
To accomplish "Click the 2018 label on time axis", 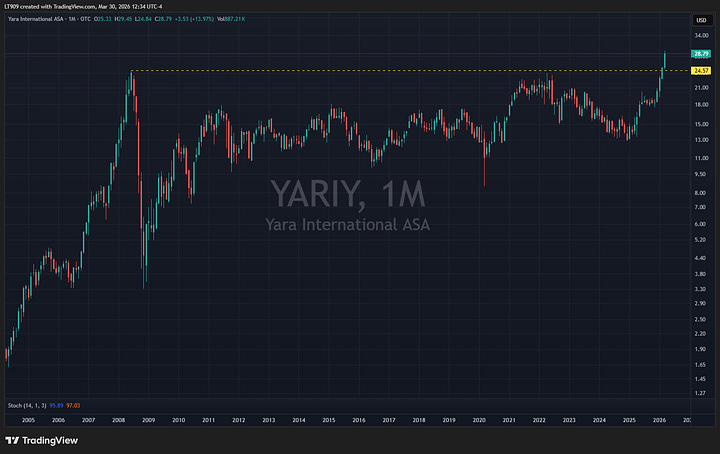I will point(419,420).
